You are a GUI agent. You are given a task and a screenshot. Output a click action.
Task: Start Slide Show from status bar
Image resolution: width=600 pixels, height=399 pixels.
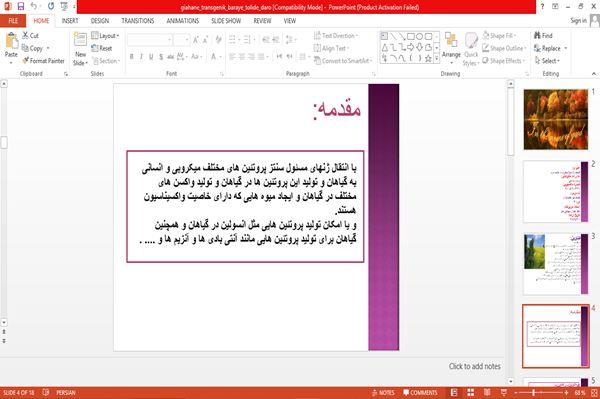point(504,392)
